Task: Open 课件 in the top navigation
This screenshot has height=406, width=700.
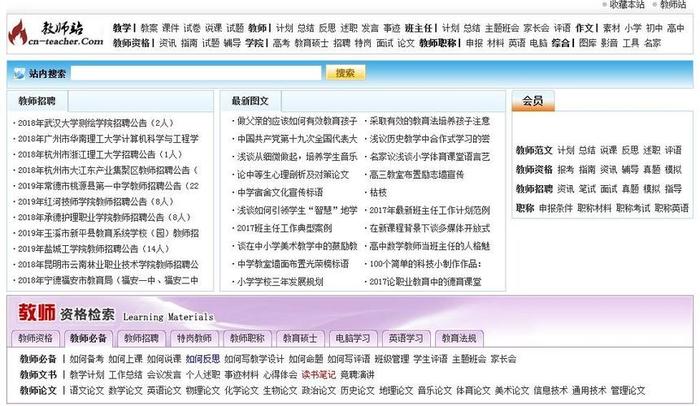Action: click(x=171, y=28)
